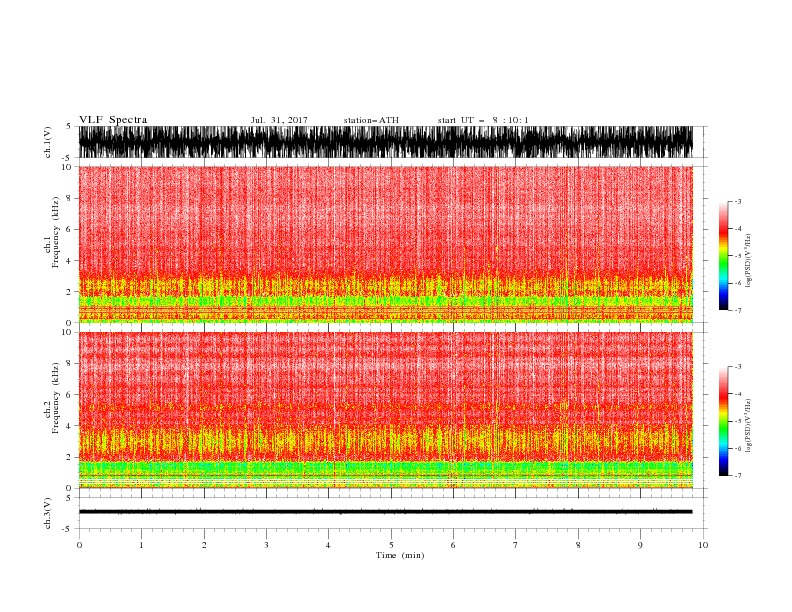
Task: Select the "start UT = 8:10:1" text
Action: [483, 120]
